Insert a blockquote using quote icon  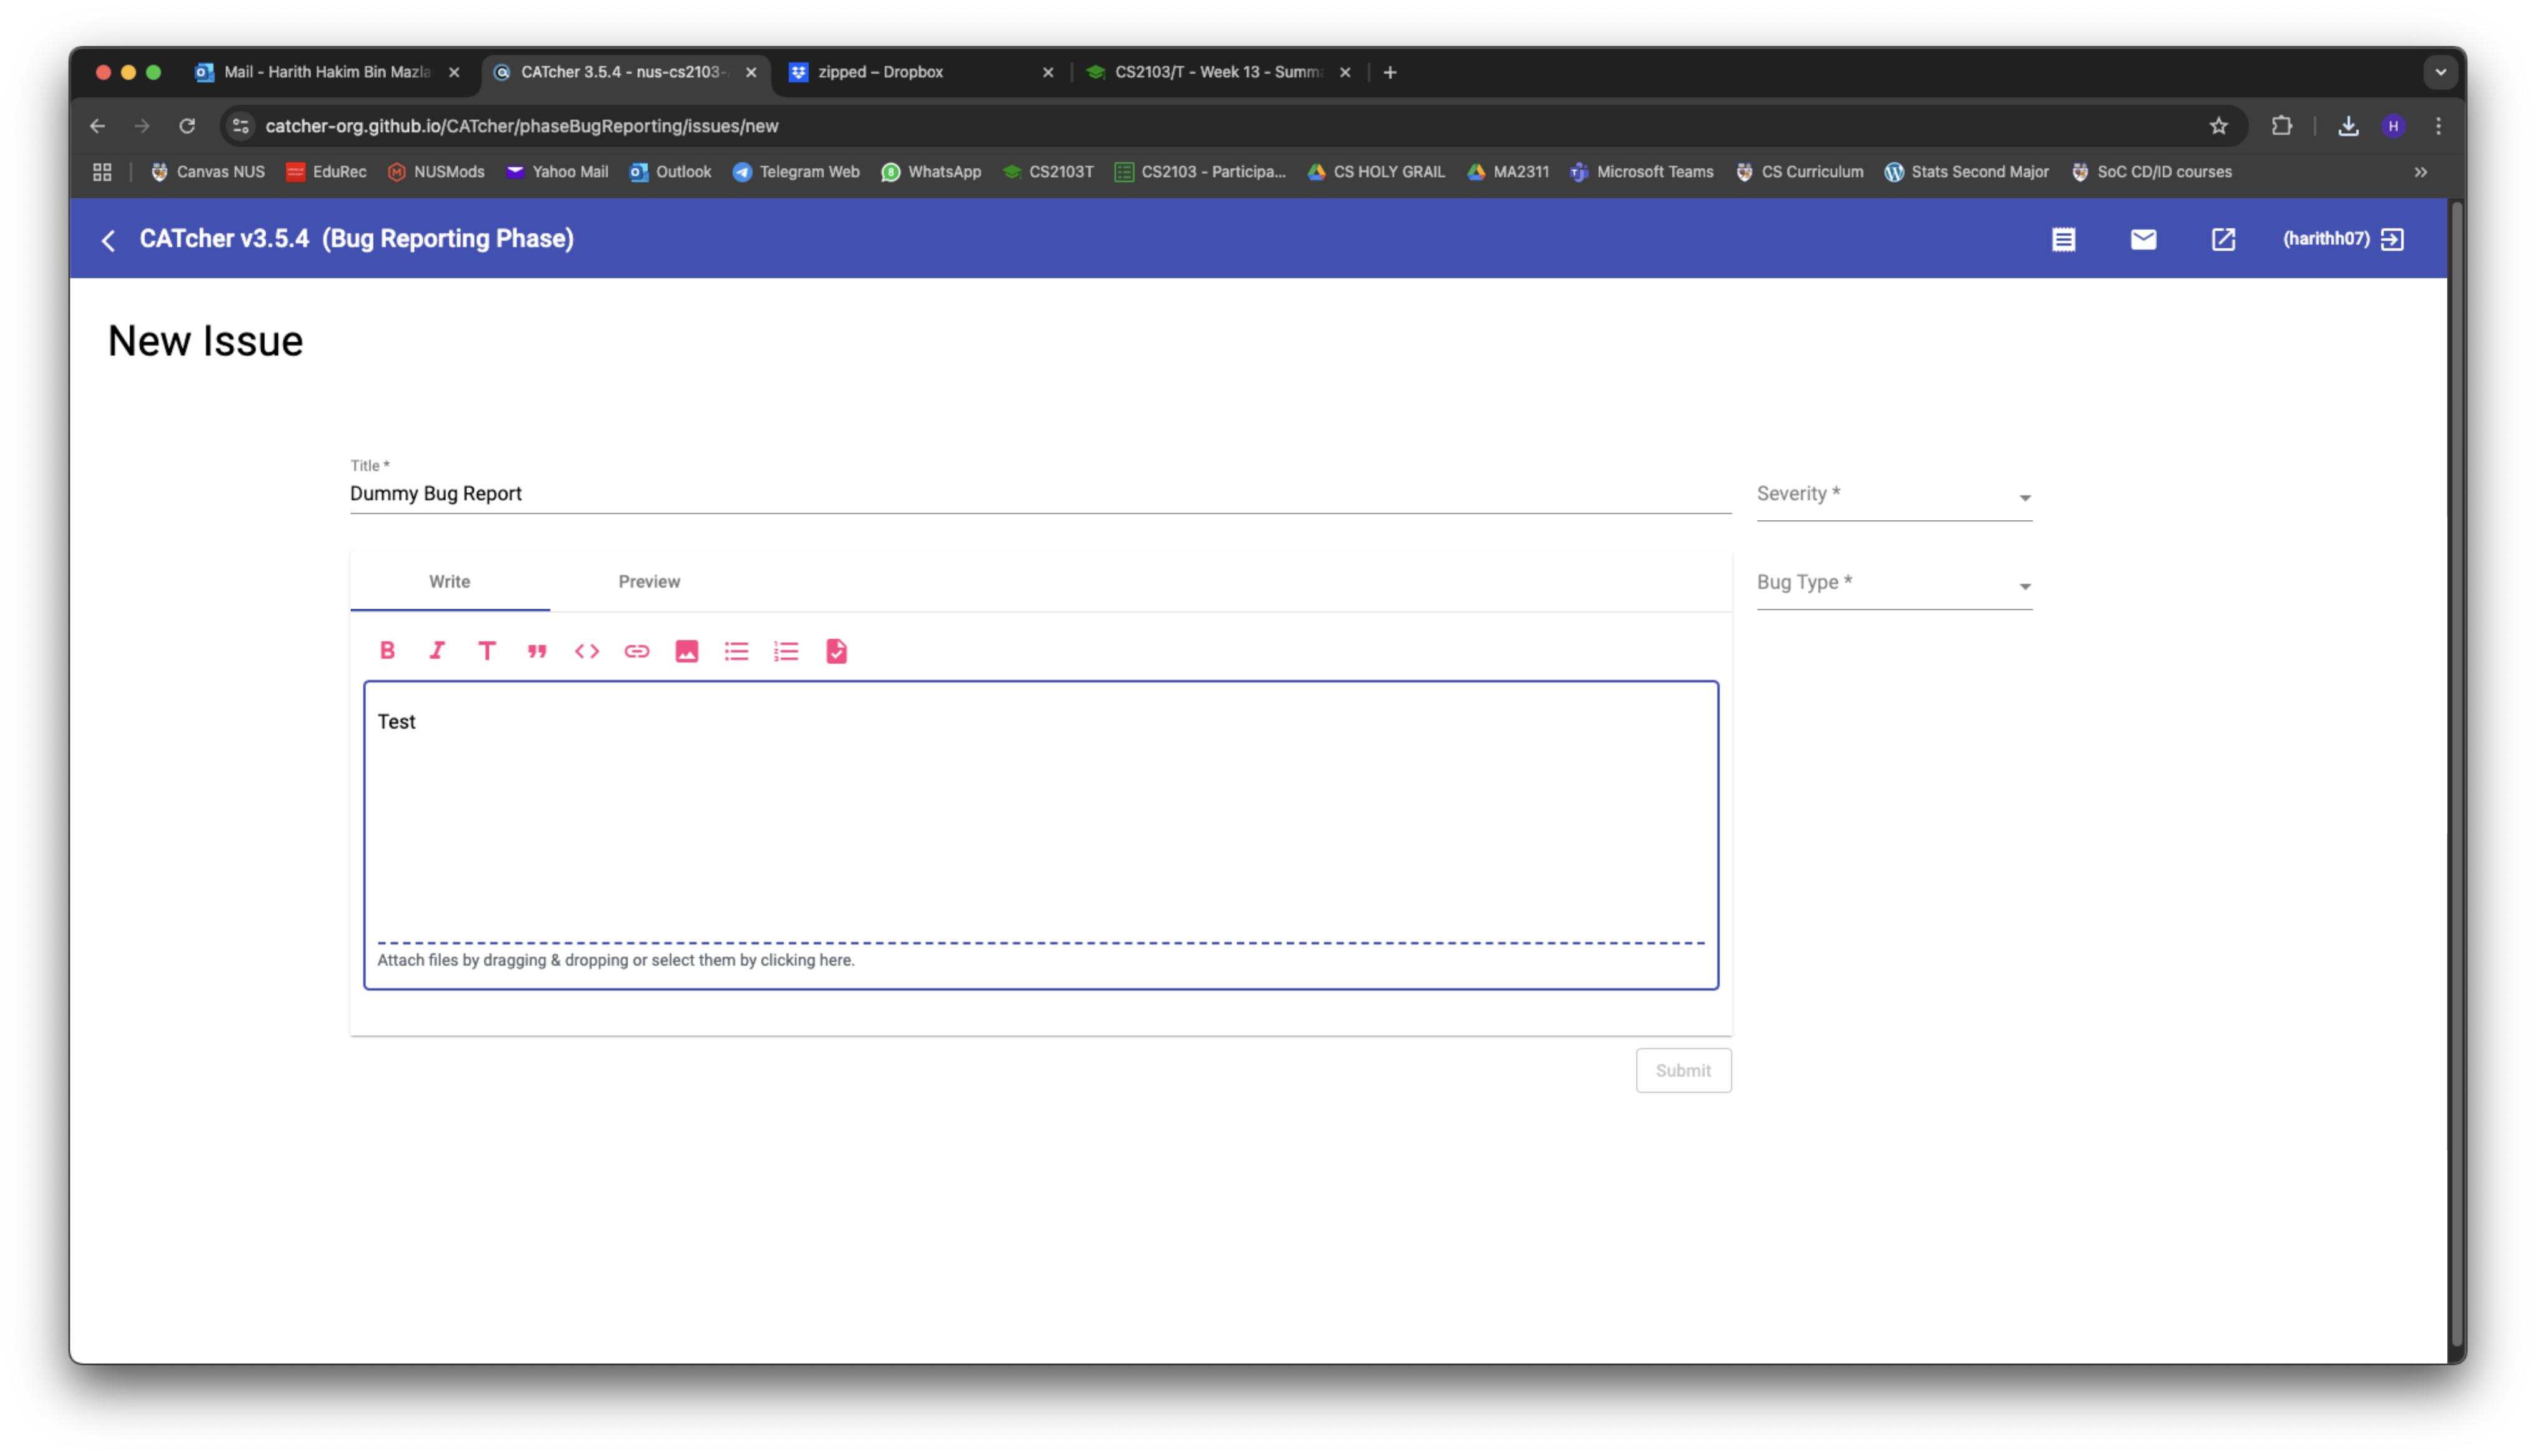click(x=537, y=651)
